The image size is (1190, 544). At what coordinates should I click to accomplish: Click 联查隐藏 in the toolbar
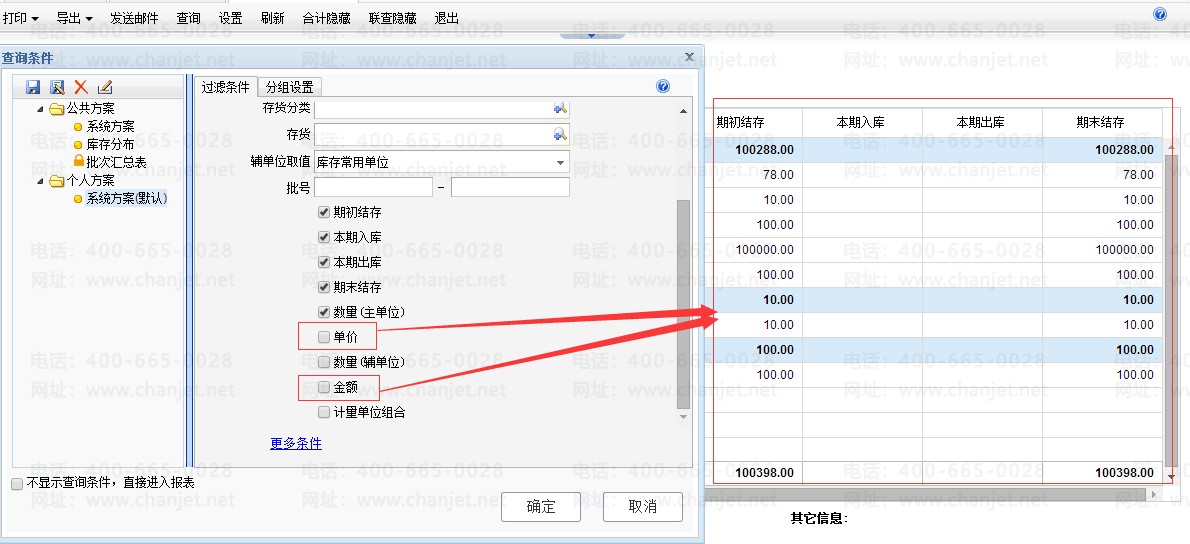point(393,18)
